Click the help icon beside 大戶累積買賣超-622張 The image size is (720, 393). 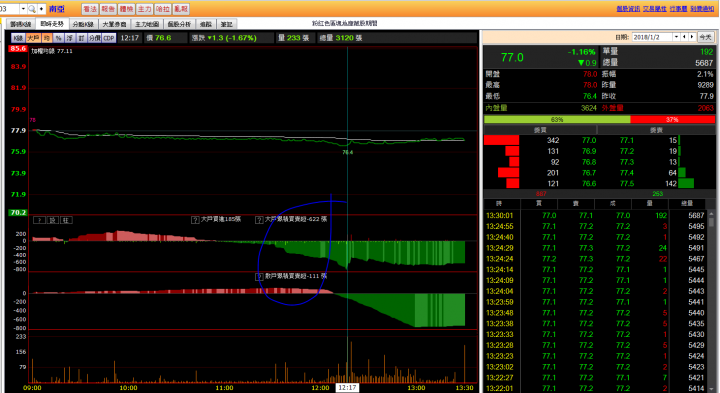point(259,220)
